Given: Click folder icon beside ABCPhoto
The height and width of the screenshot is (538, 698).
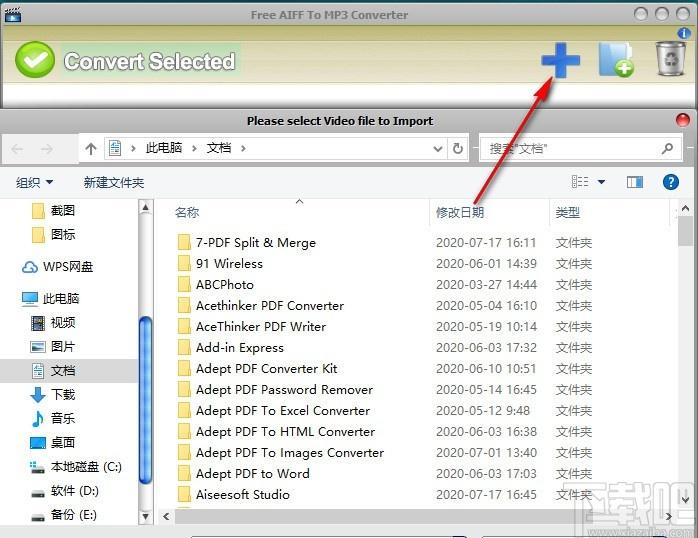Looking at the screenshot, I should tap(184, 284).
